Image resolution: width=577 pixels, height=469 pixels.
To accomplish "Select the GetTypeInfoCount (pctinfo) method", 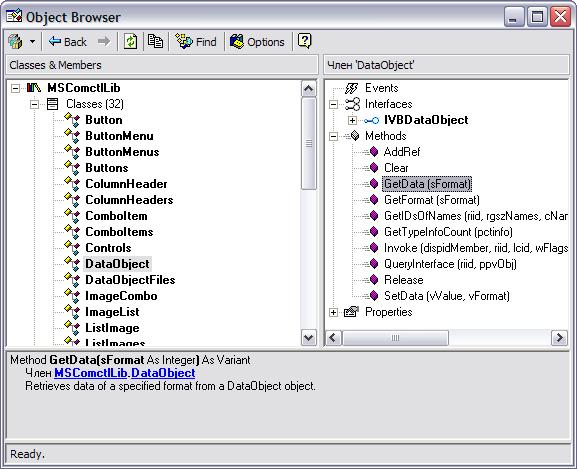I will [x=448, y=232].
